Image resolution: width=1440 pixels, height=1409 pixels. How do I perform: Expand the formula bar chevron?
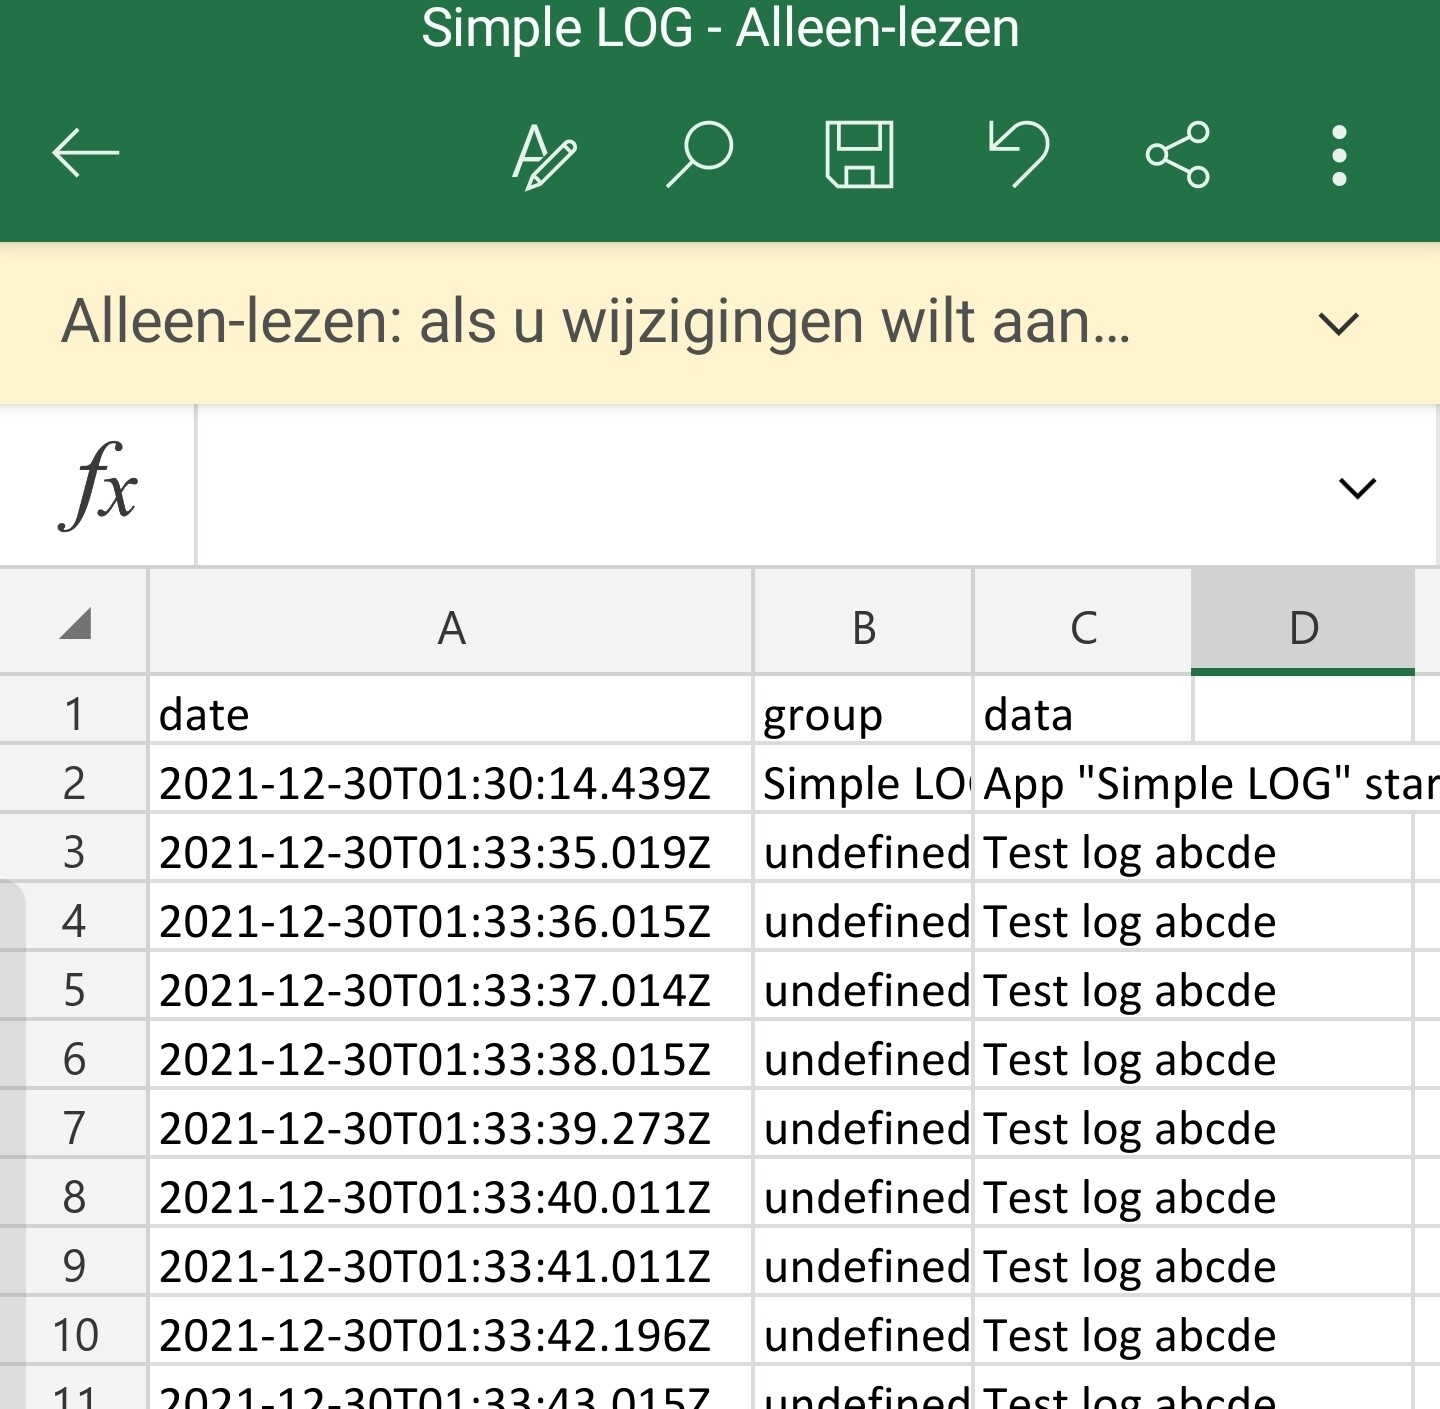(1357, 488)
